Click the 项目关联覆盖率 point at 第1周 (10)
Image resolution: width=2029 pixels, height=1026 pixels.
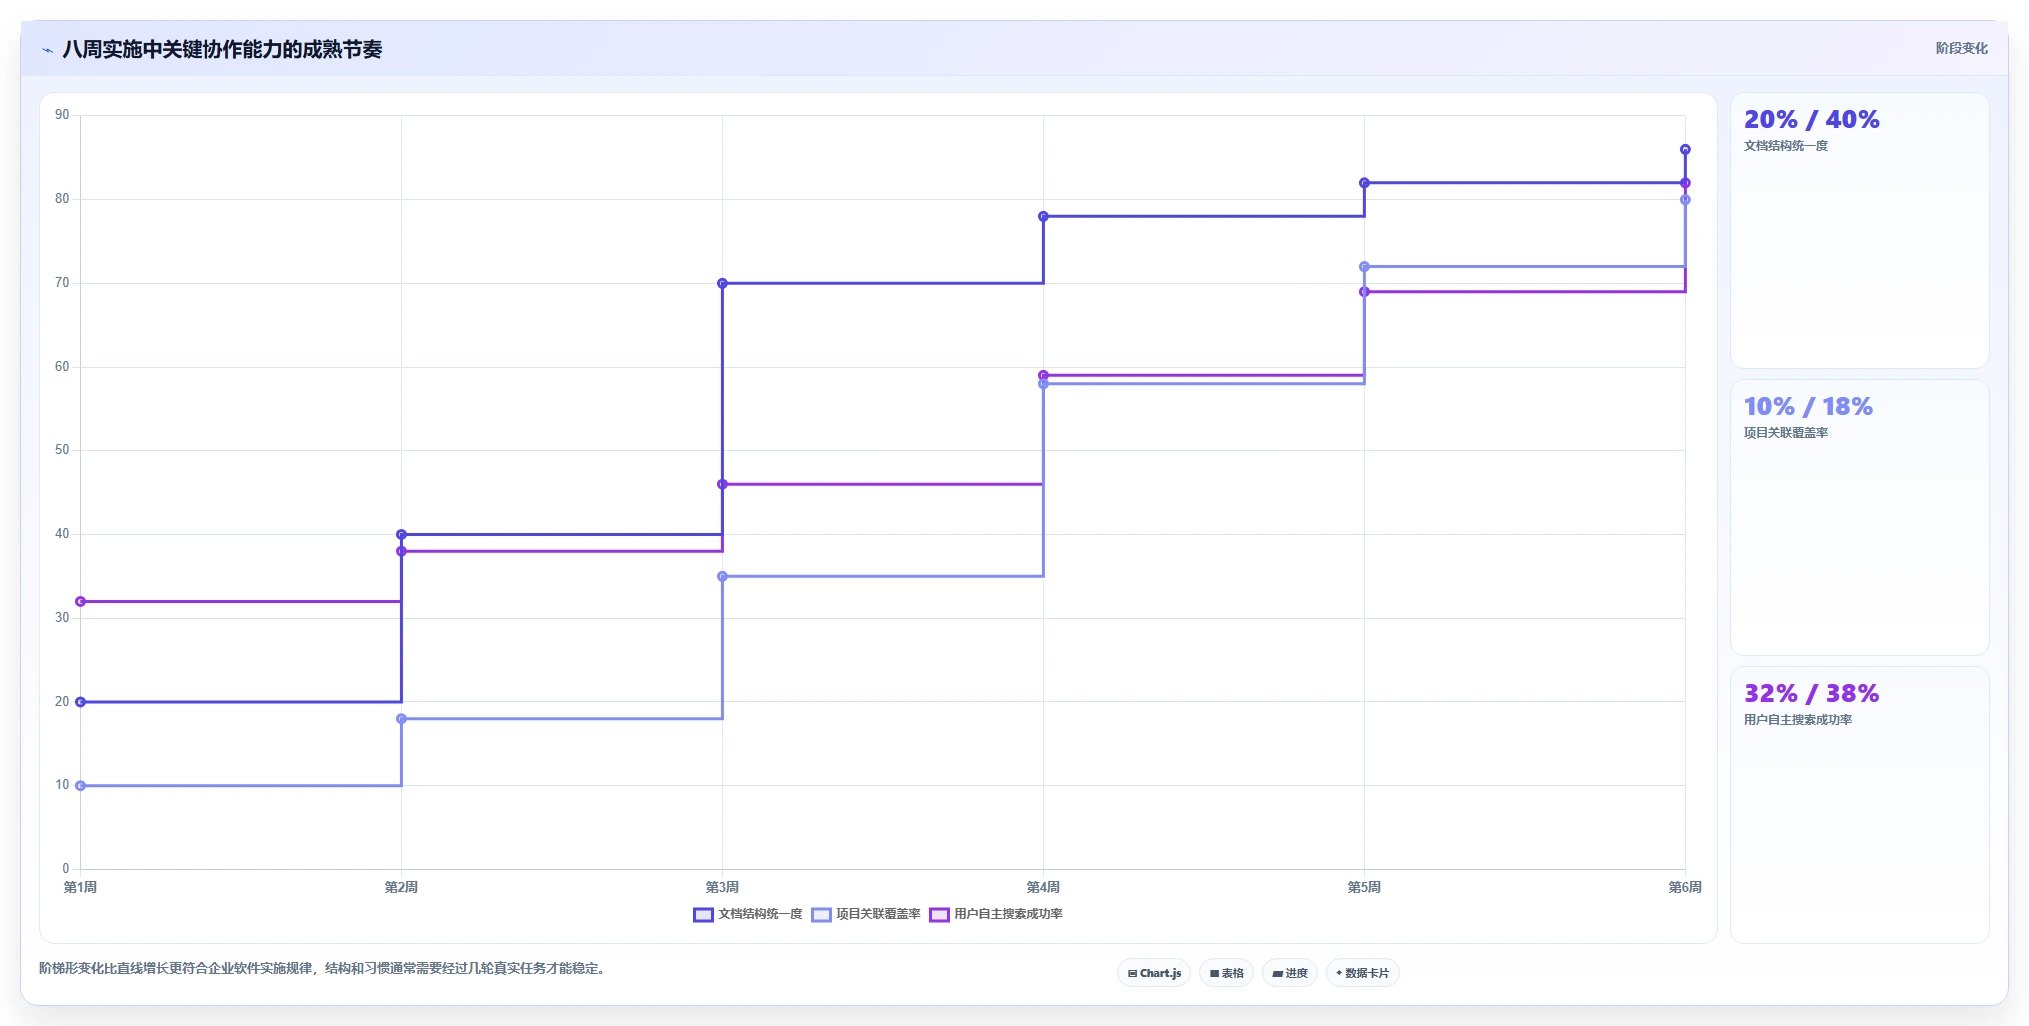[x=80, y=786]
